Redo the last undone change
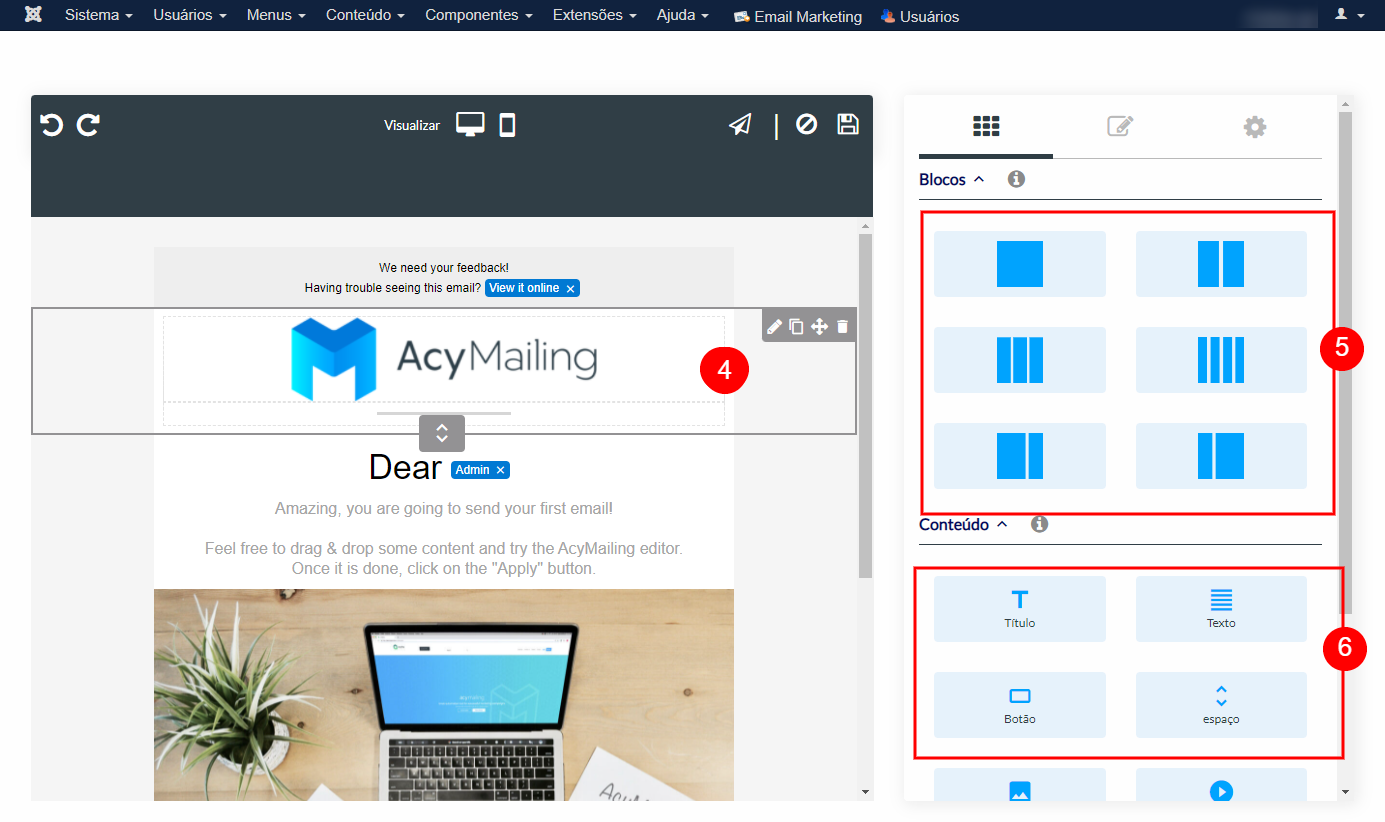This screenshot has height=822, width=1385. click(x=88, y=124)
